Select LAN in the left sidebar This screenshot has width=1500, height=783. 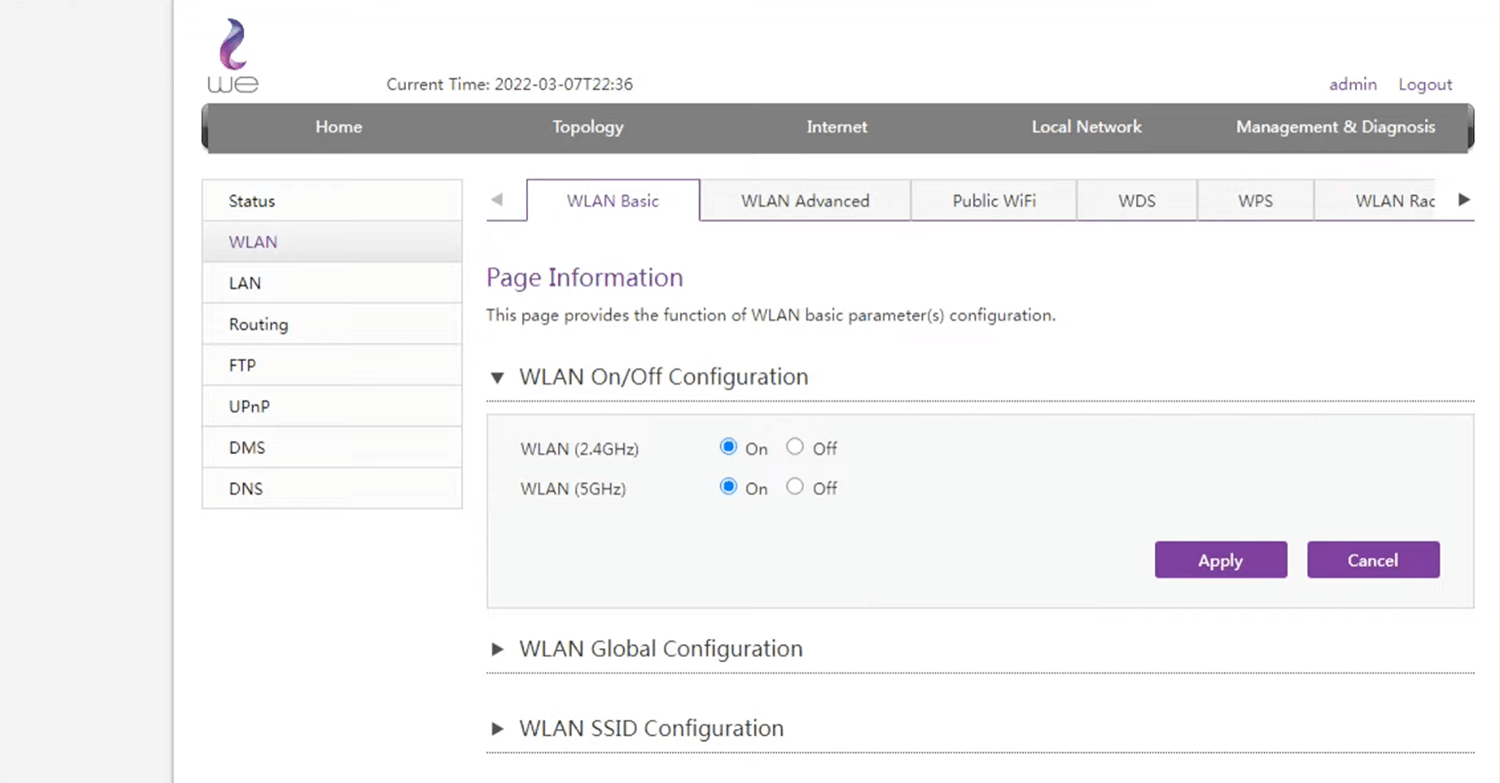(245, 283)
